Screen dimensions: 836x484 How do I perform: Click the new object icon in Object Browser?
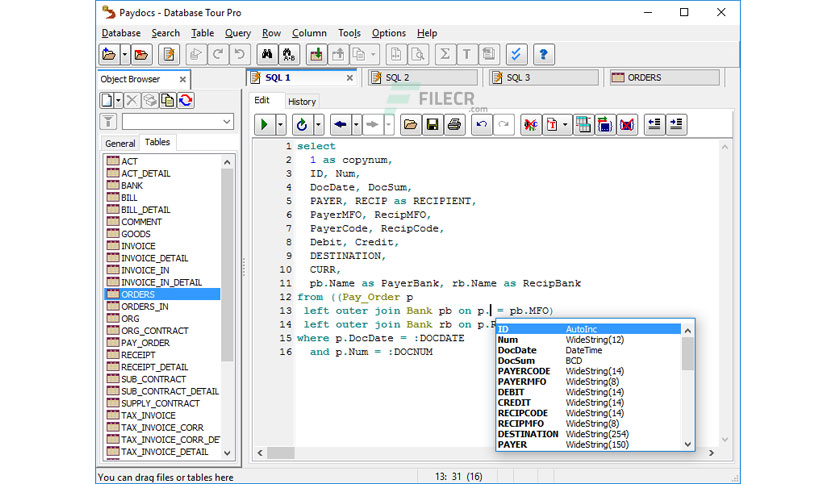[x=107, y=100]
